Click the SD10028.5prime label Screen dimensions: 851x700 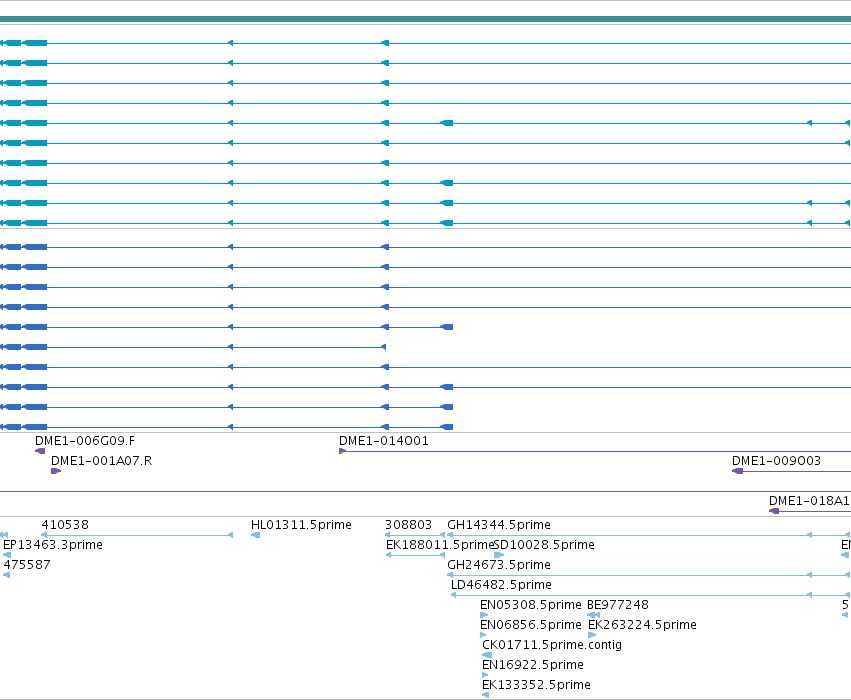[x=544, y=545]
